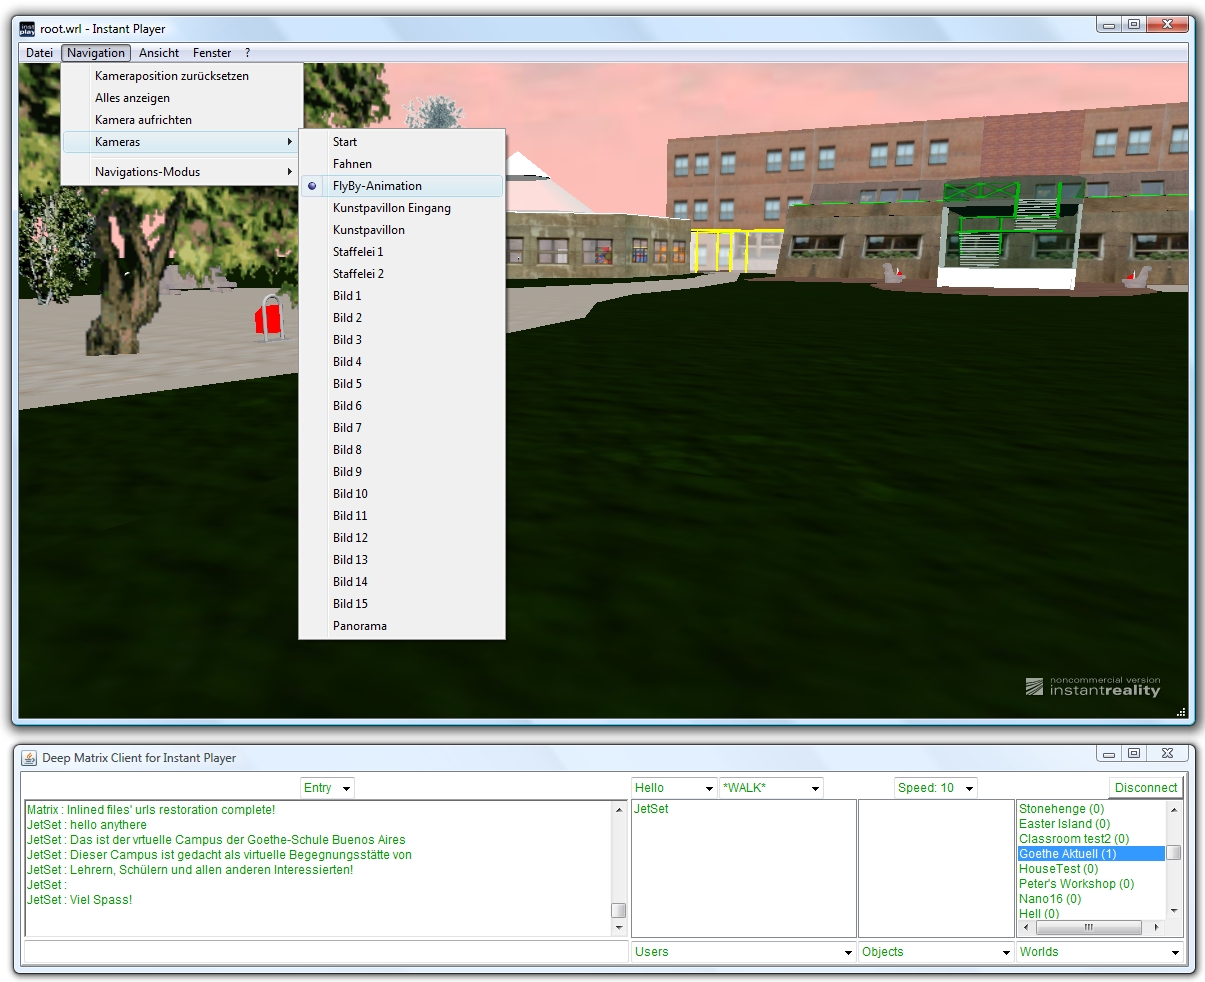
Task: Maximize the Deep Matrix Client window
Action: click(1133, 754)
